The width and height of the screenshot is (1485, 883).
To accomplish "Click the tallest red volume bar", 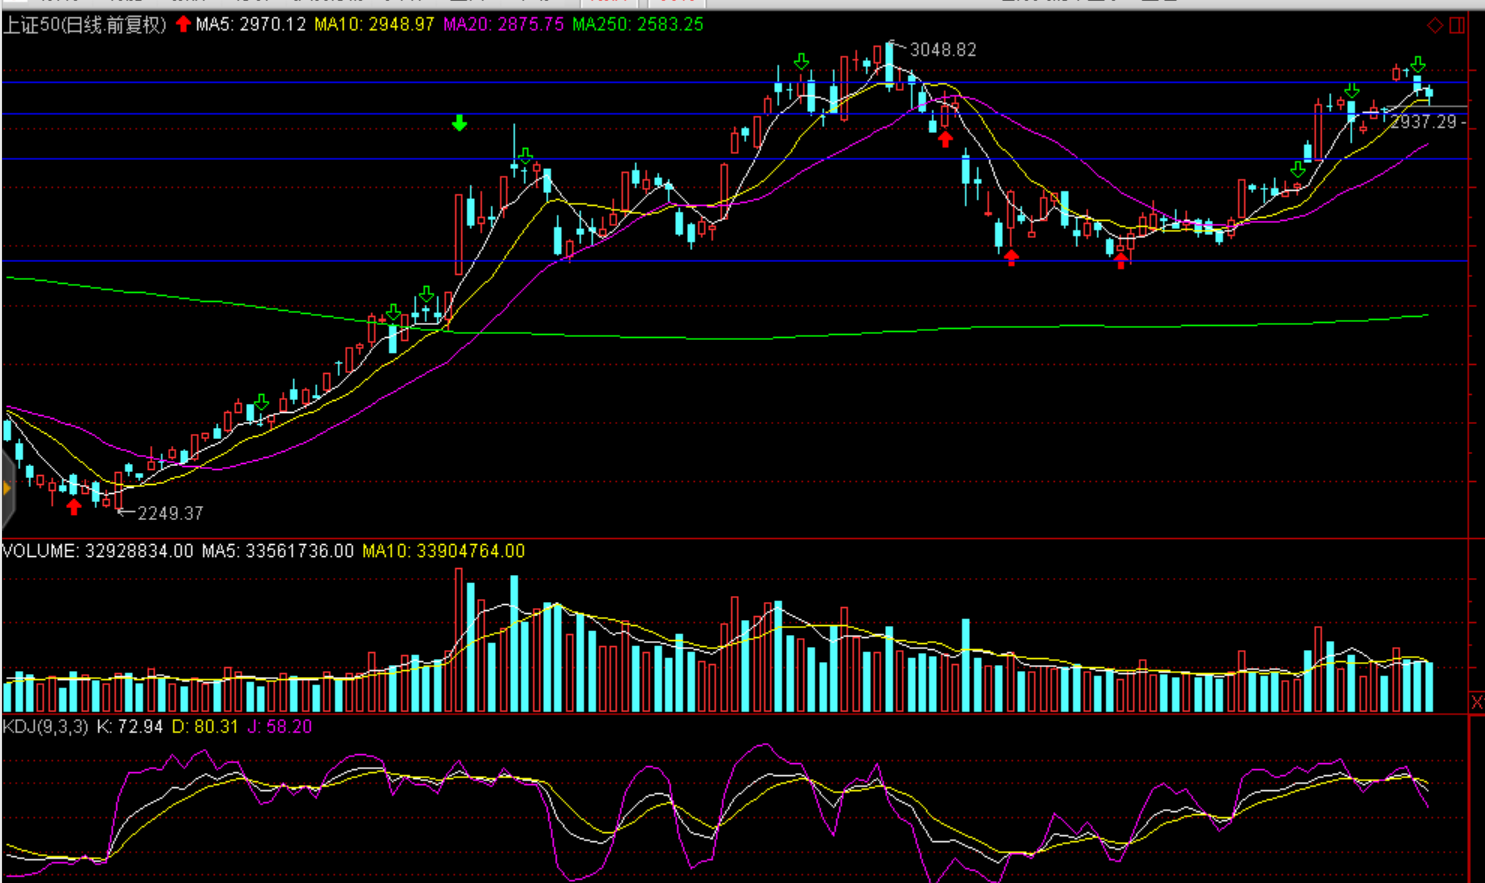I will 459,640.
